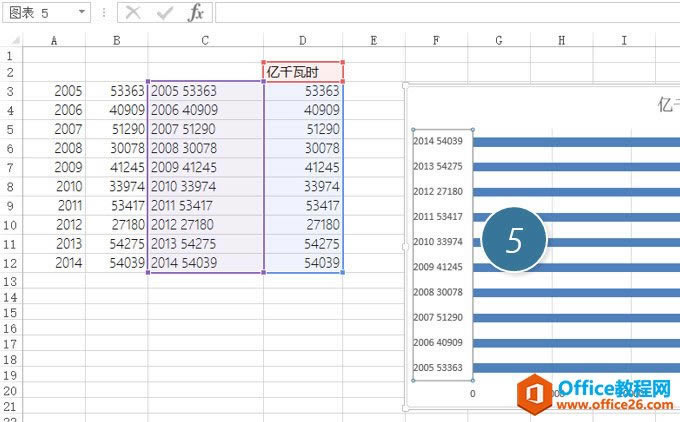This screenshot has height=422, width=680.
Task: Click the chart title at top of chart
Action: [x=667, y=105]
